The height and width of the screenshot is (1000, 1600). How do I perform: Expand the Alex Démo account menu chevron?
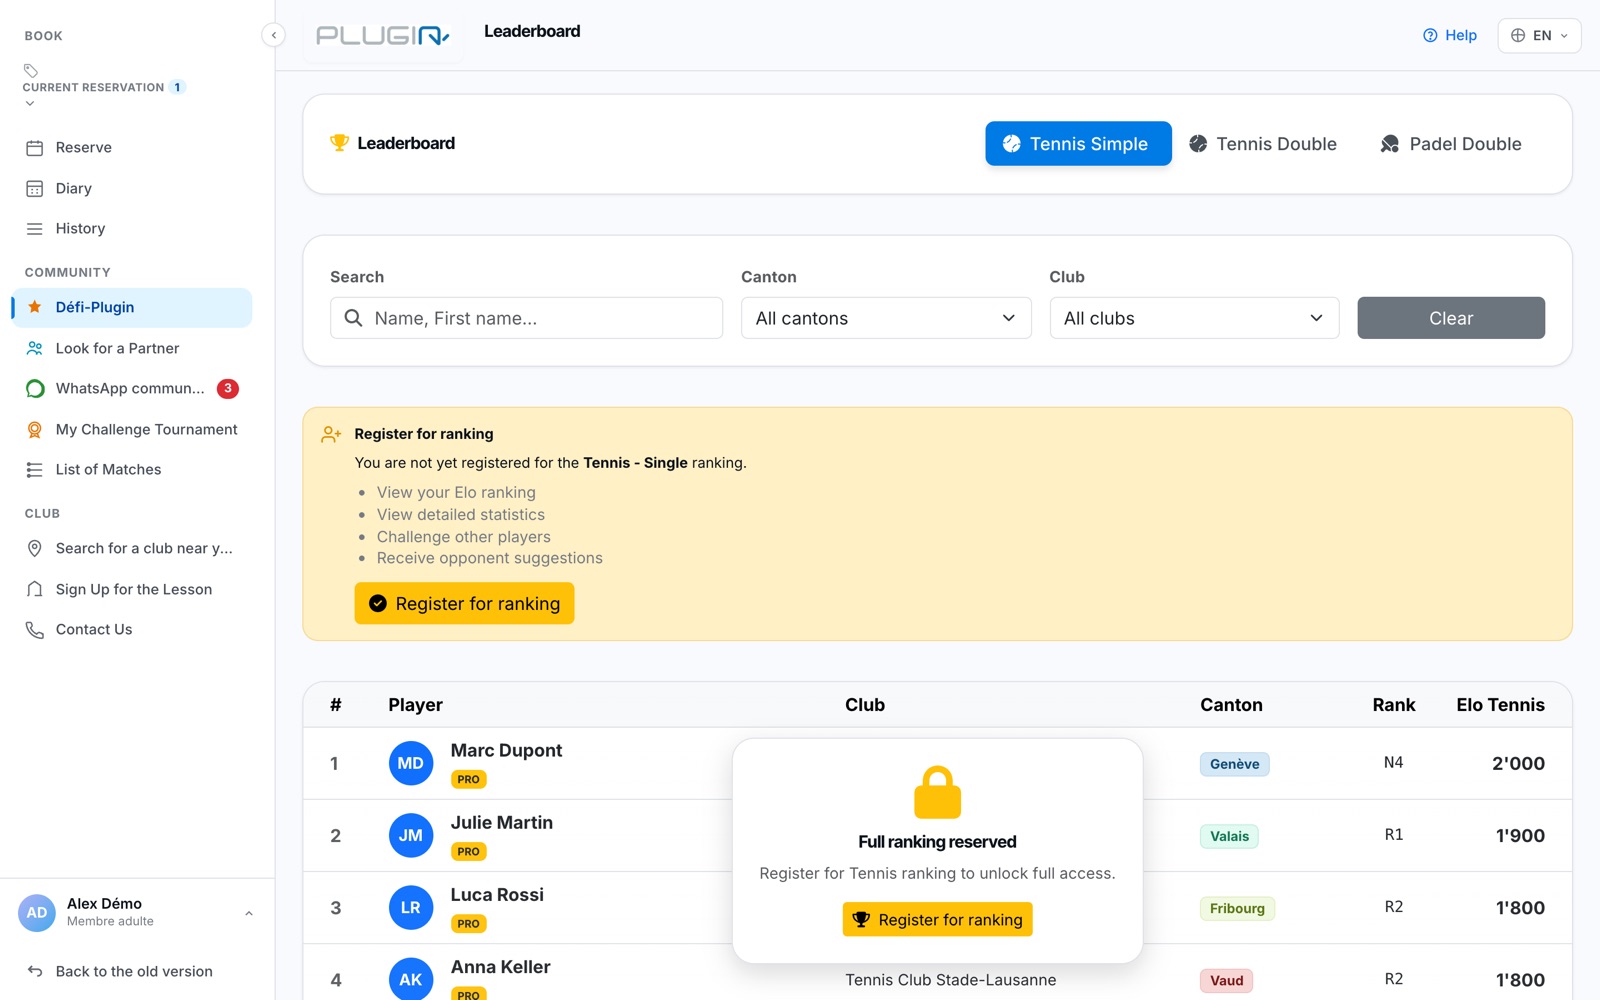point(249,913)
